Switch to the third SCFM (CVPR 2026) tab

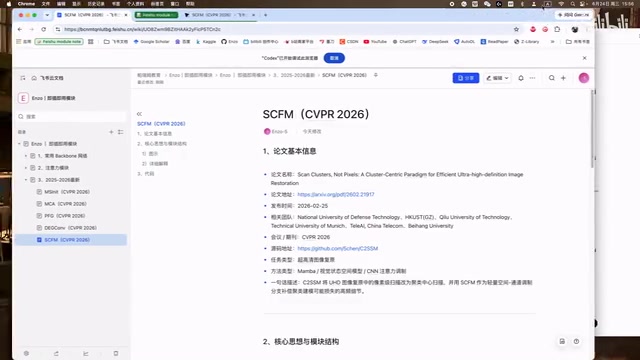coord(220,15)
